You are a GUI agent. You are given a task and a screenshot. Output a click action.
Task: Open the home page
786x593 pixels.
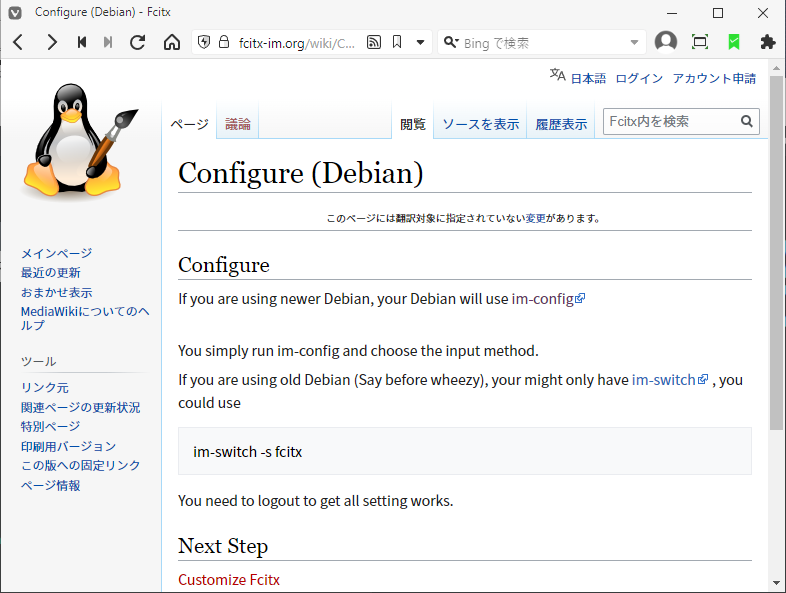tap(172, 43)
